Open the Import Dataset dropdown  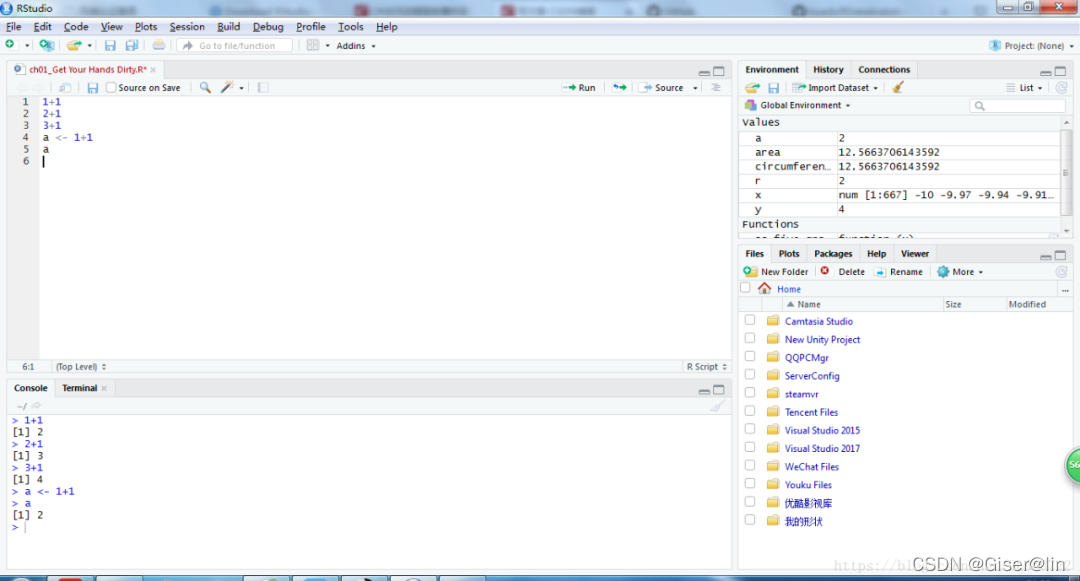coord(835,87)
